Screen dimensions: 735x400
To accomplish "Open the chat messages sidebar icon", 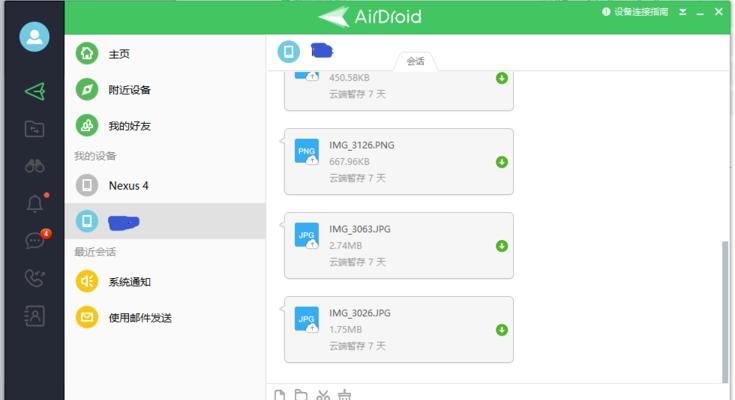I will pos(35,241).
